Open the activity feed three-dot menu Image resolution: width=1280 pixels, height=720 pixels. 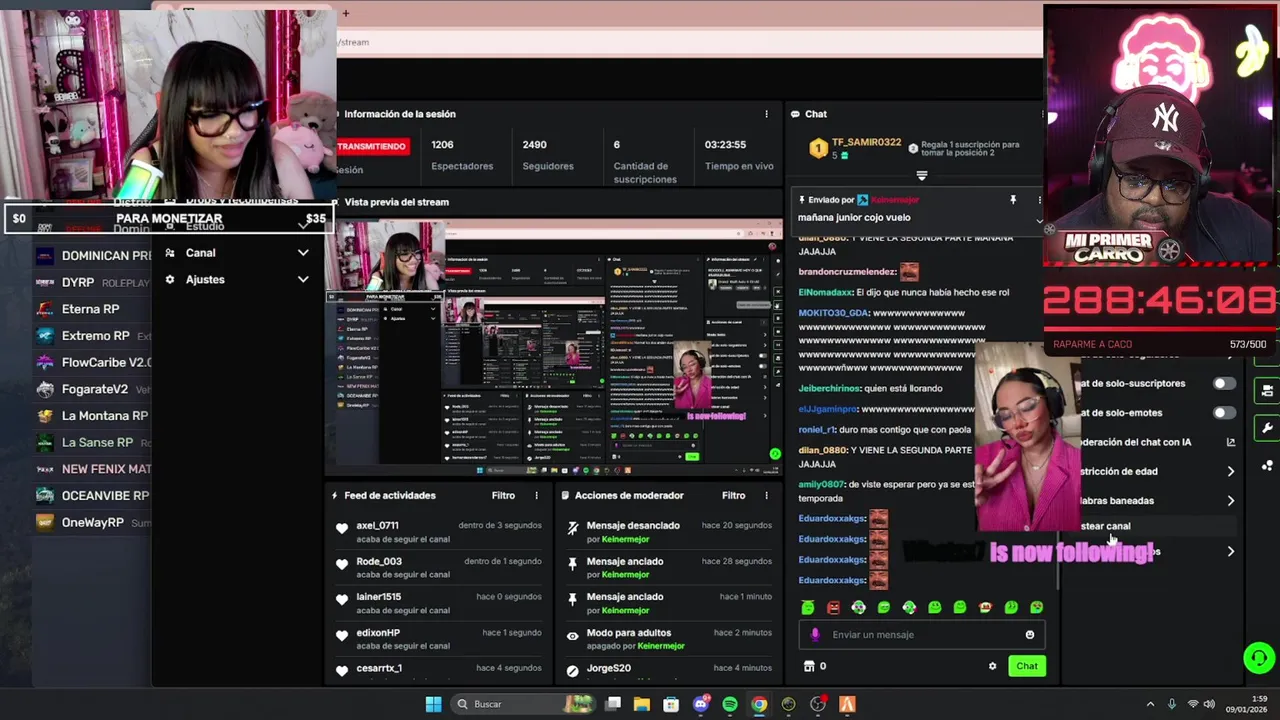point(536,495)
